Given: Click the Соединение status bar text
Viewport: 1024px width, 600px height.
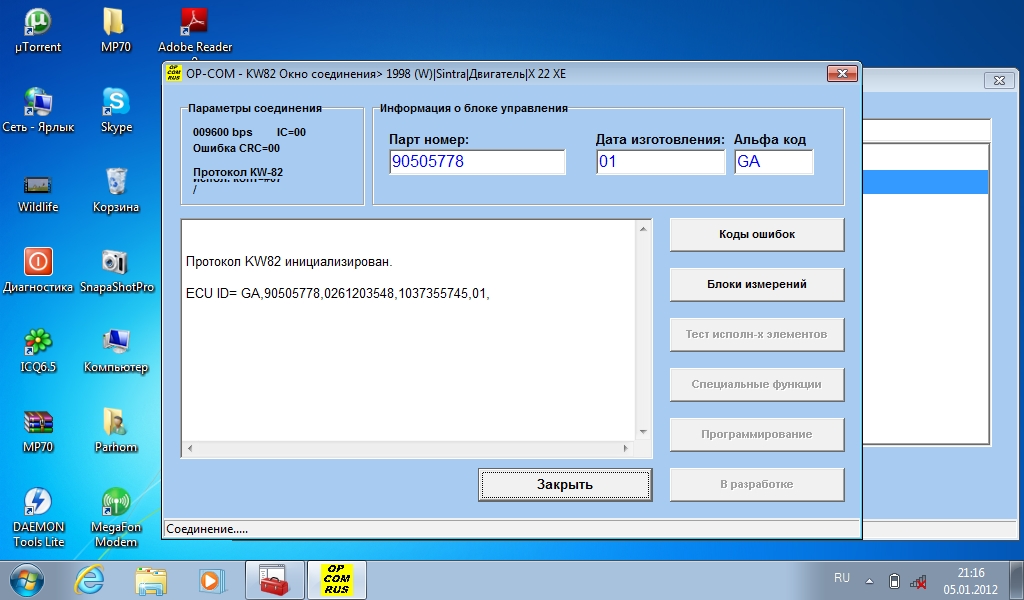Looking at the screenshot, I should tap(207, 529).
